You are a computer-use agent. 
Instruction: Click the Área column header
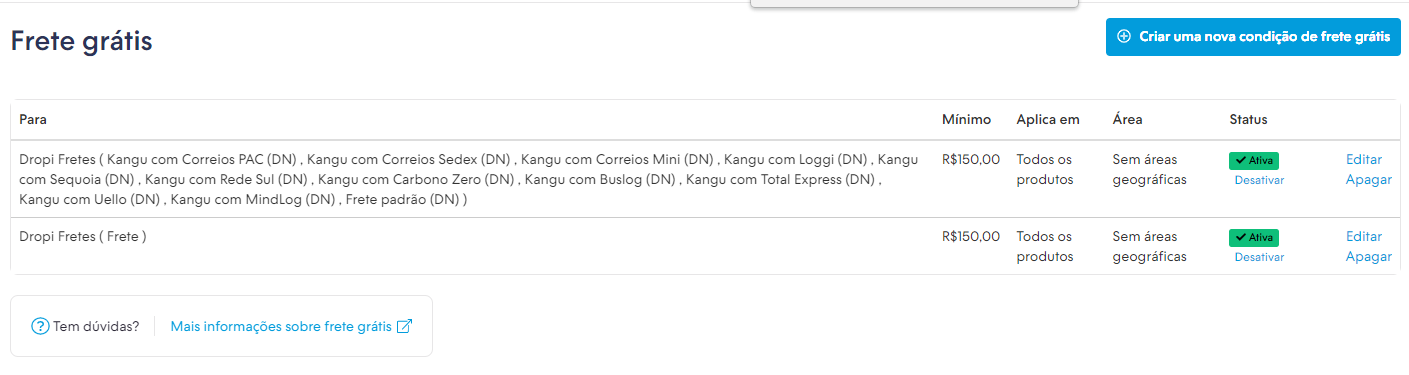(x=1127, y=120)
